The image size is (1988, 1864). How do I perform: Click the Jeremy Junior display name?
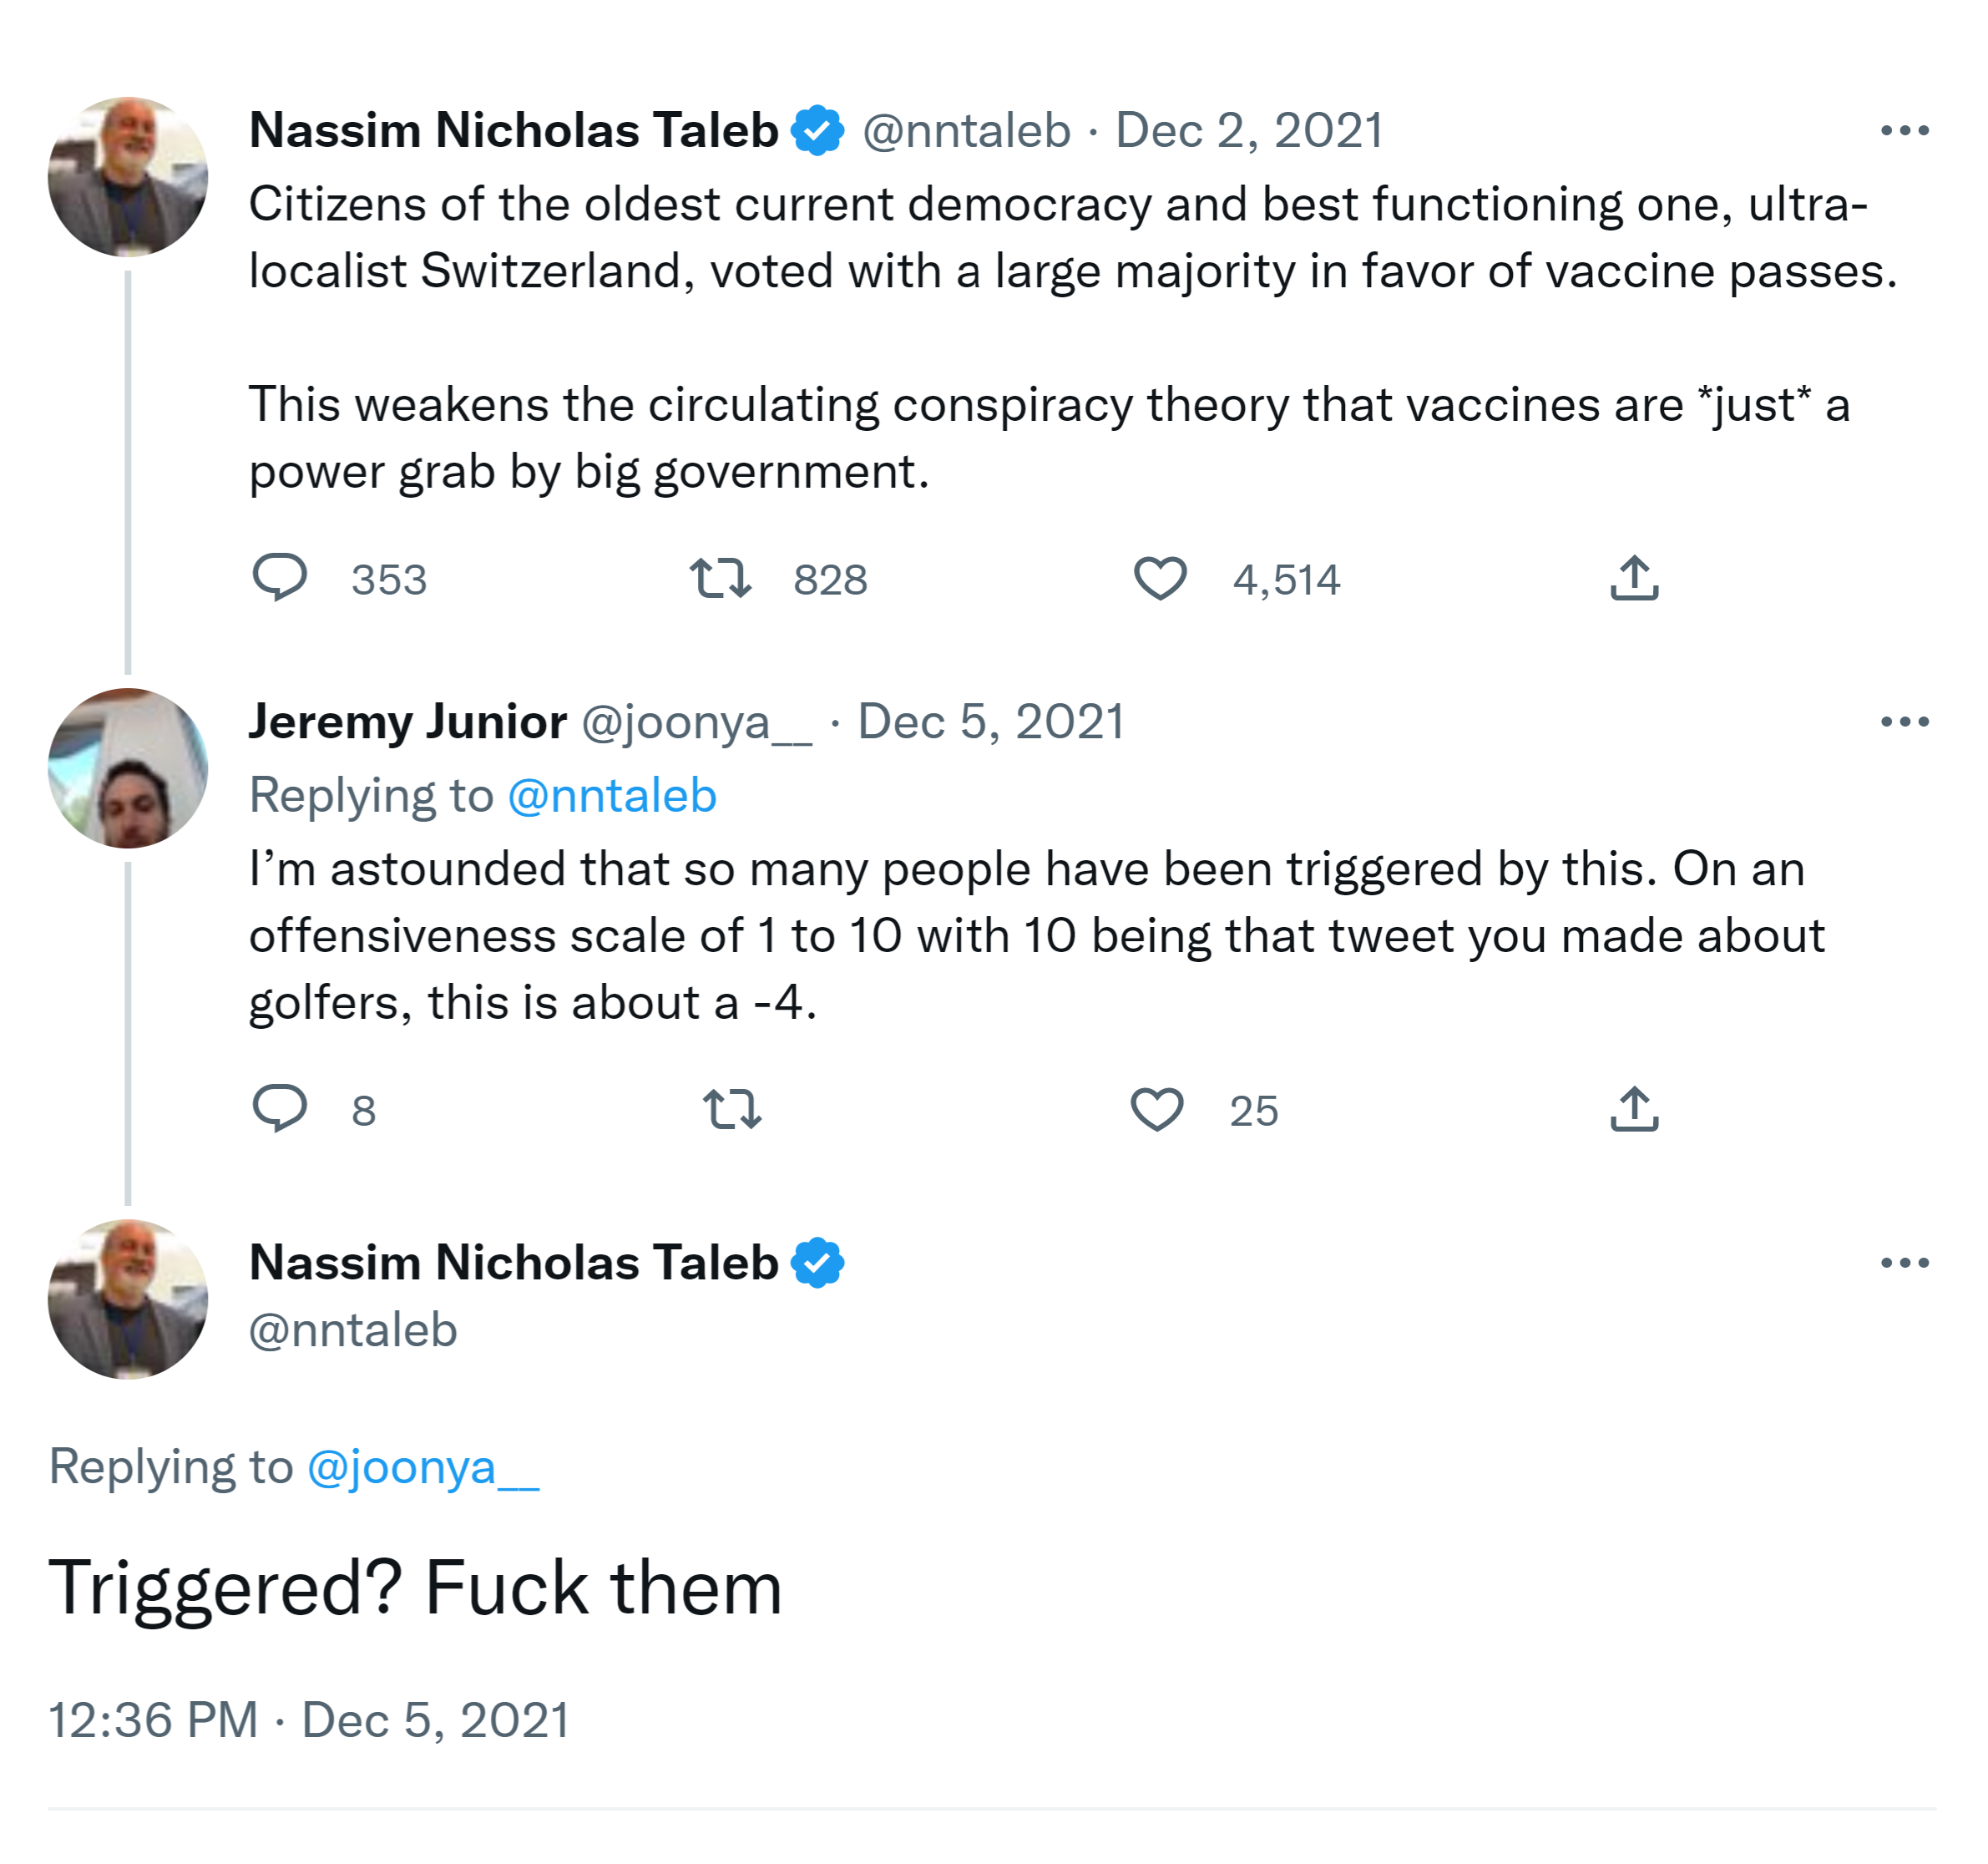pyautogui.click(x=408, y=722)
